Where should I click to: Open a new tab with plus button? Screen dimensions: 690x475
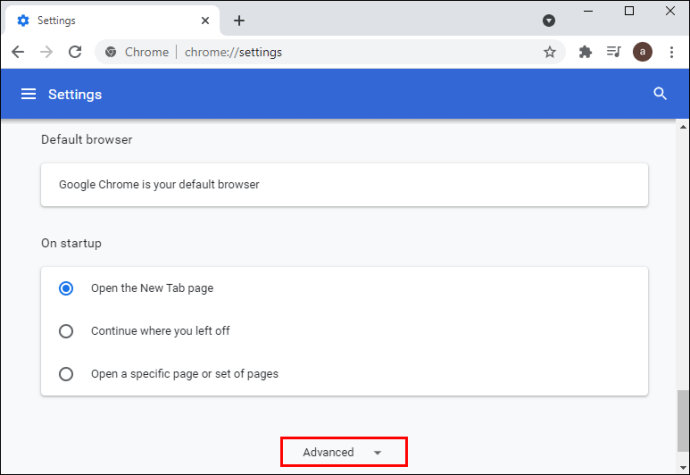click(x=239, y=20)
